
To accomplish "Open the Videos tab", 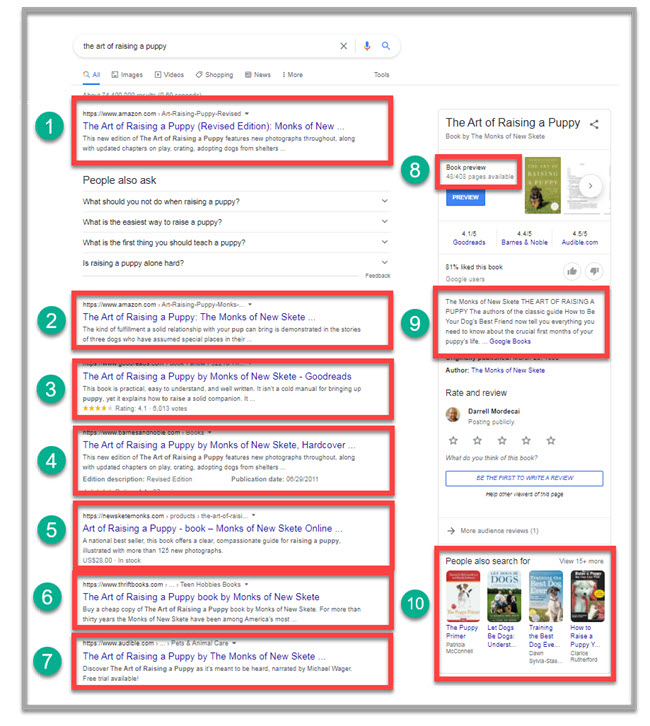I will (169, 75).
